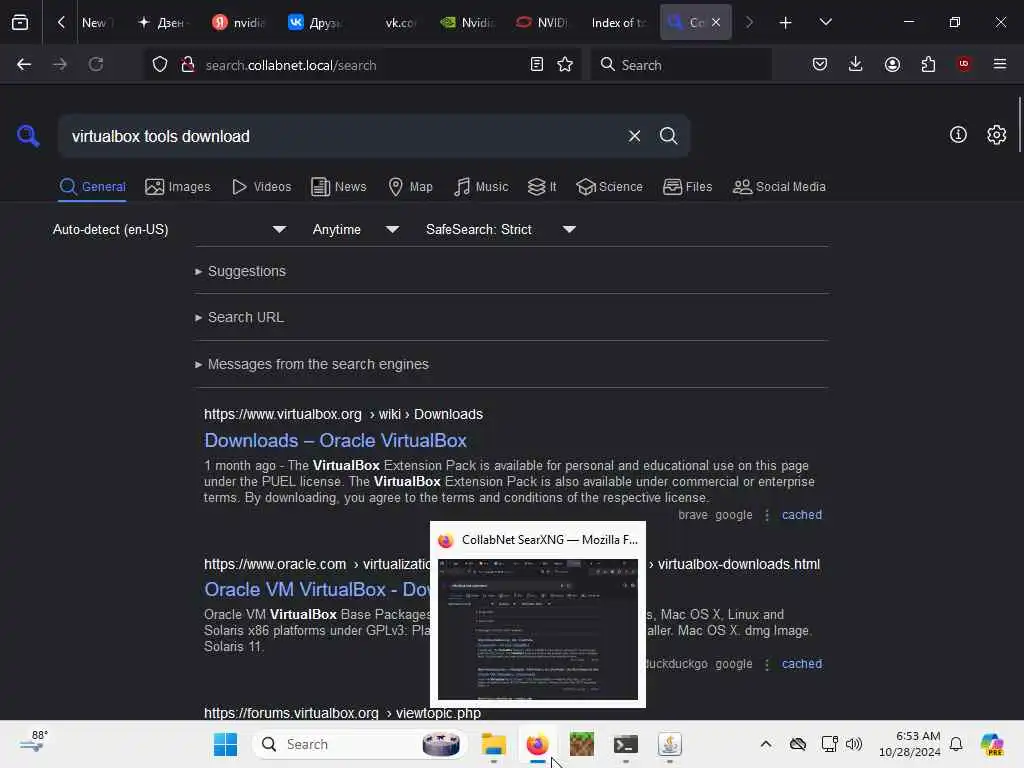Switch to the Social Media category
Screen dimensions: 1024x768
[779, 187]
